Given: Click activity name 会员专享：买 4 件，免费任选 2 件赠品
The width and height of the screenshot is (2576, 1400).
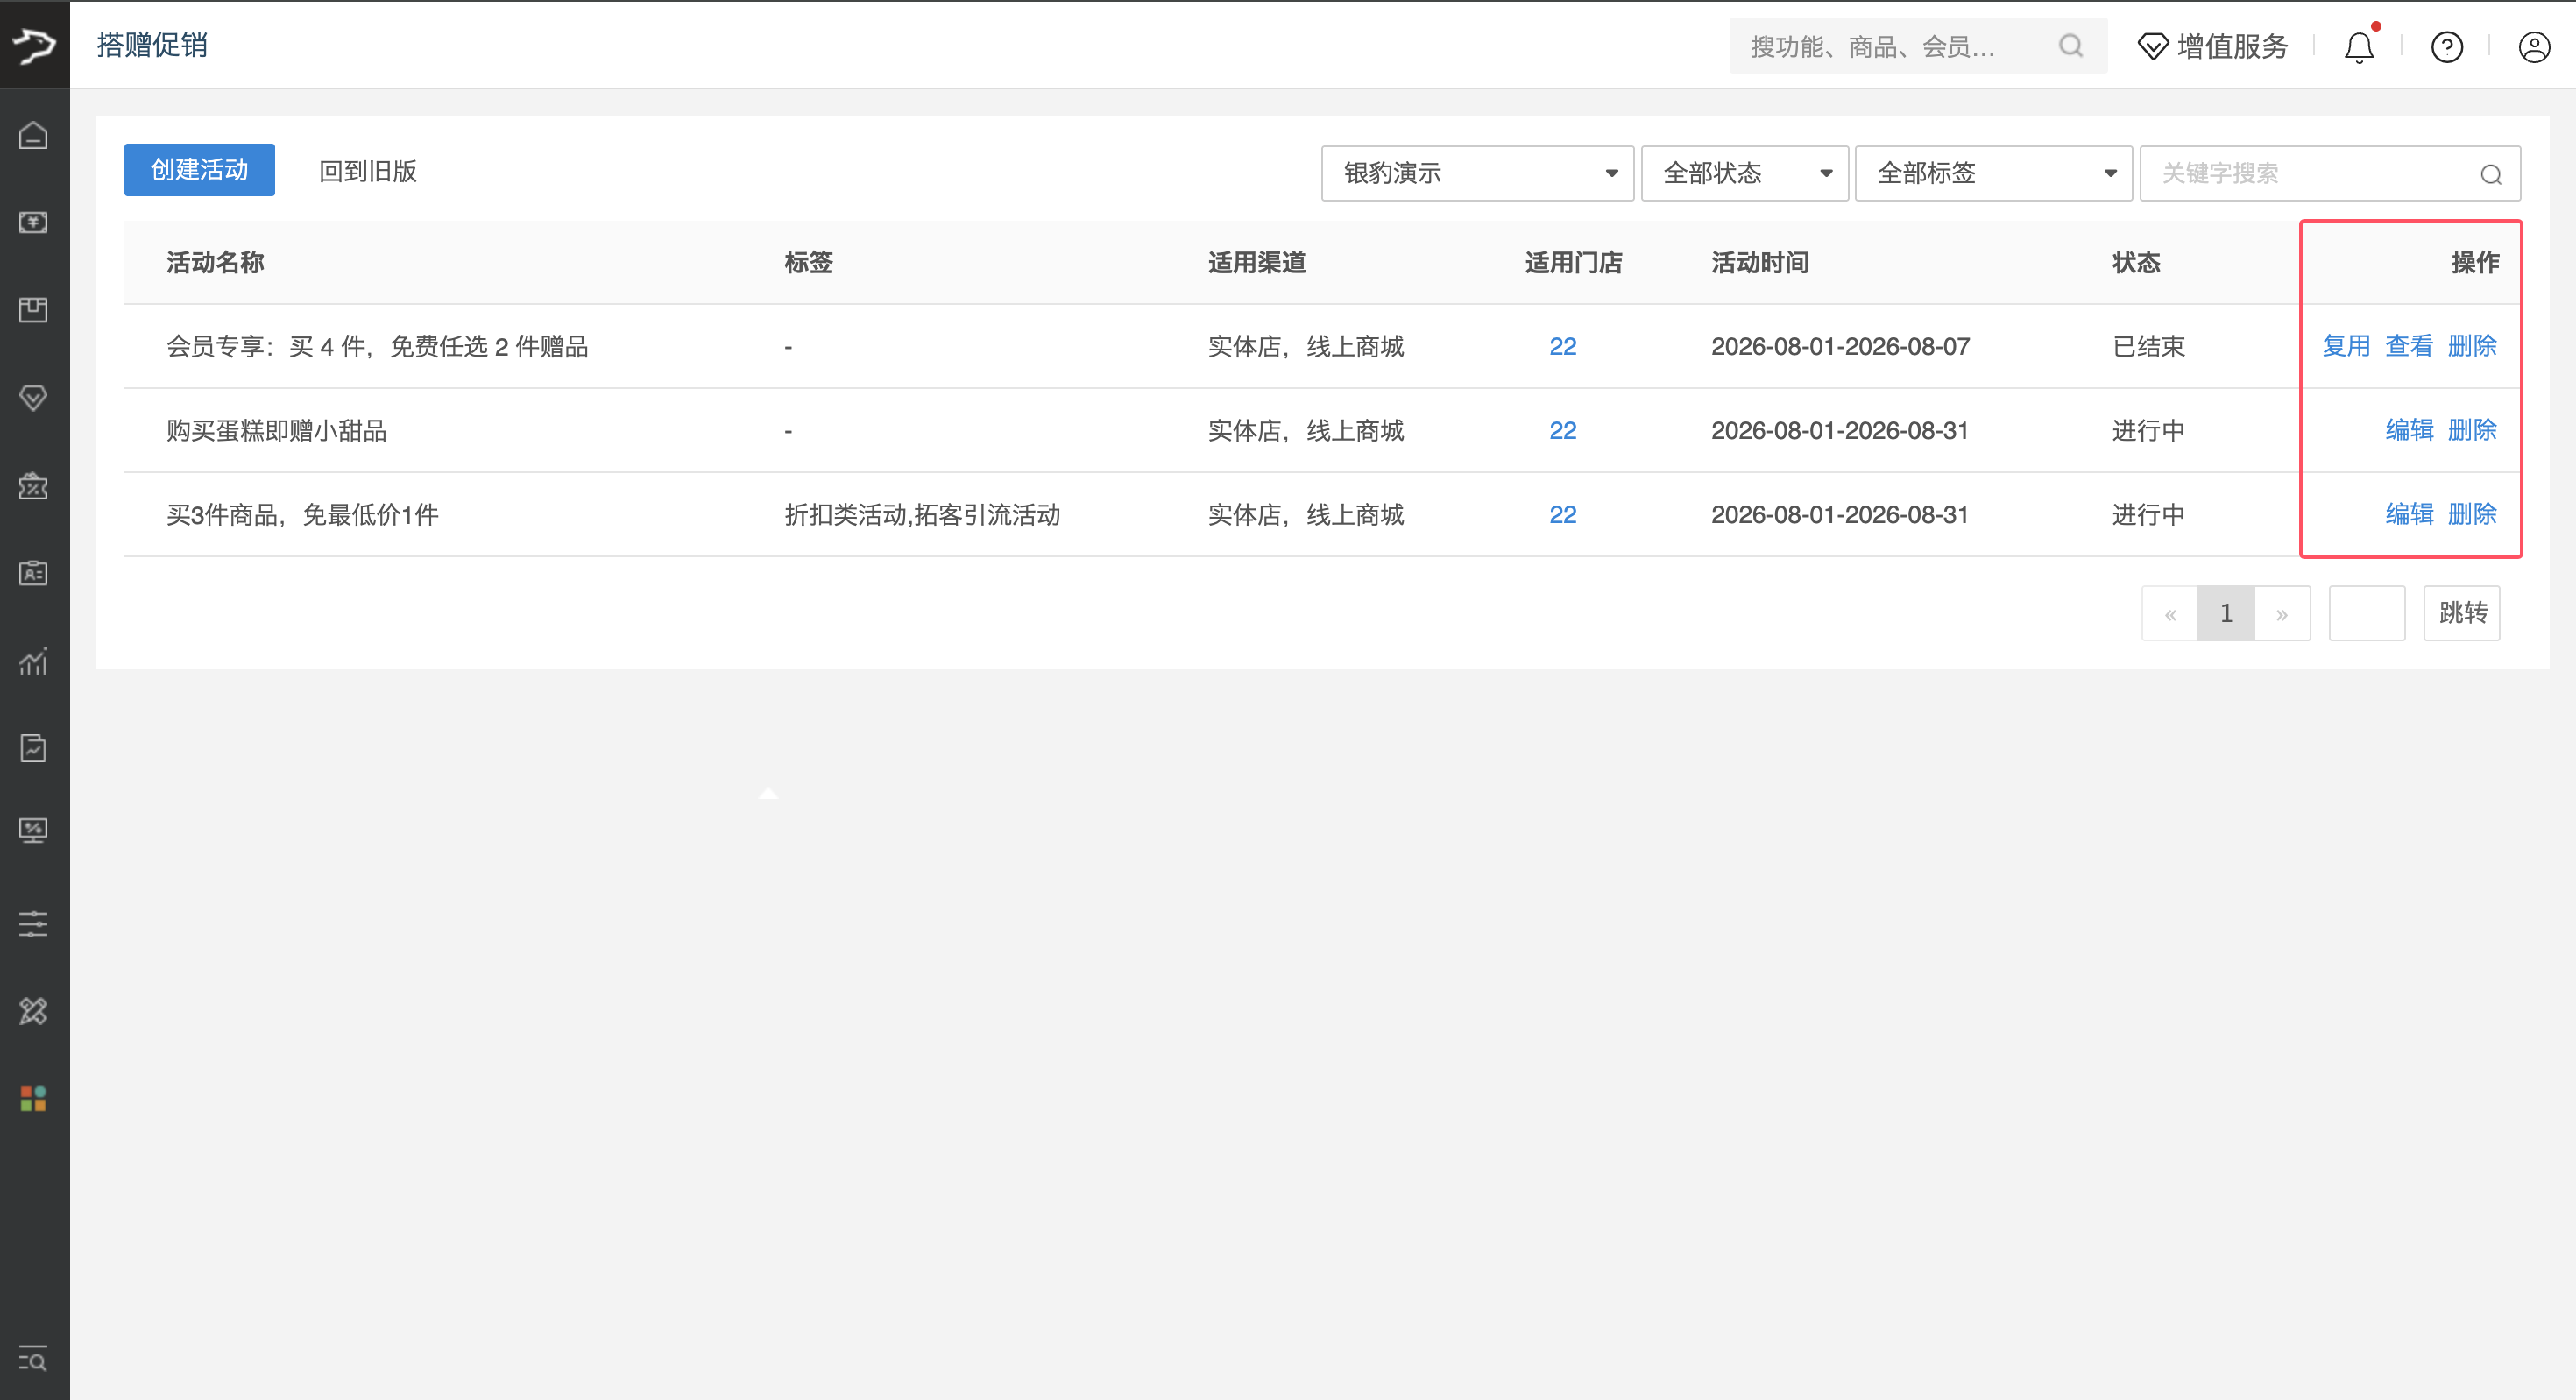Looking at the screenshot, I should coord(377,346).
